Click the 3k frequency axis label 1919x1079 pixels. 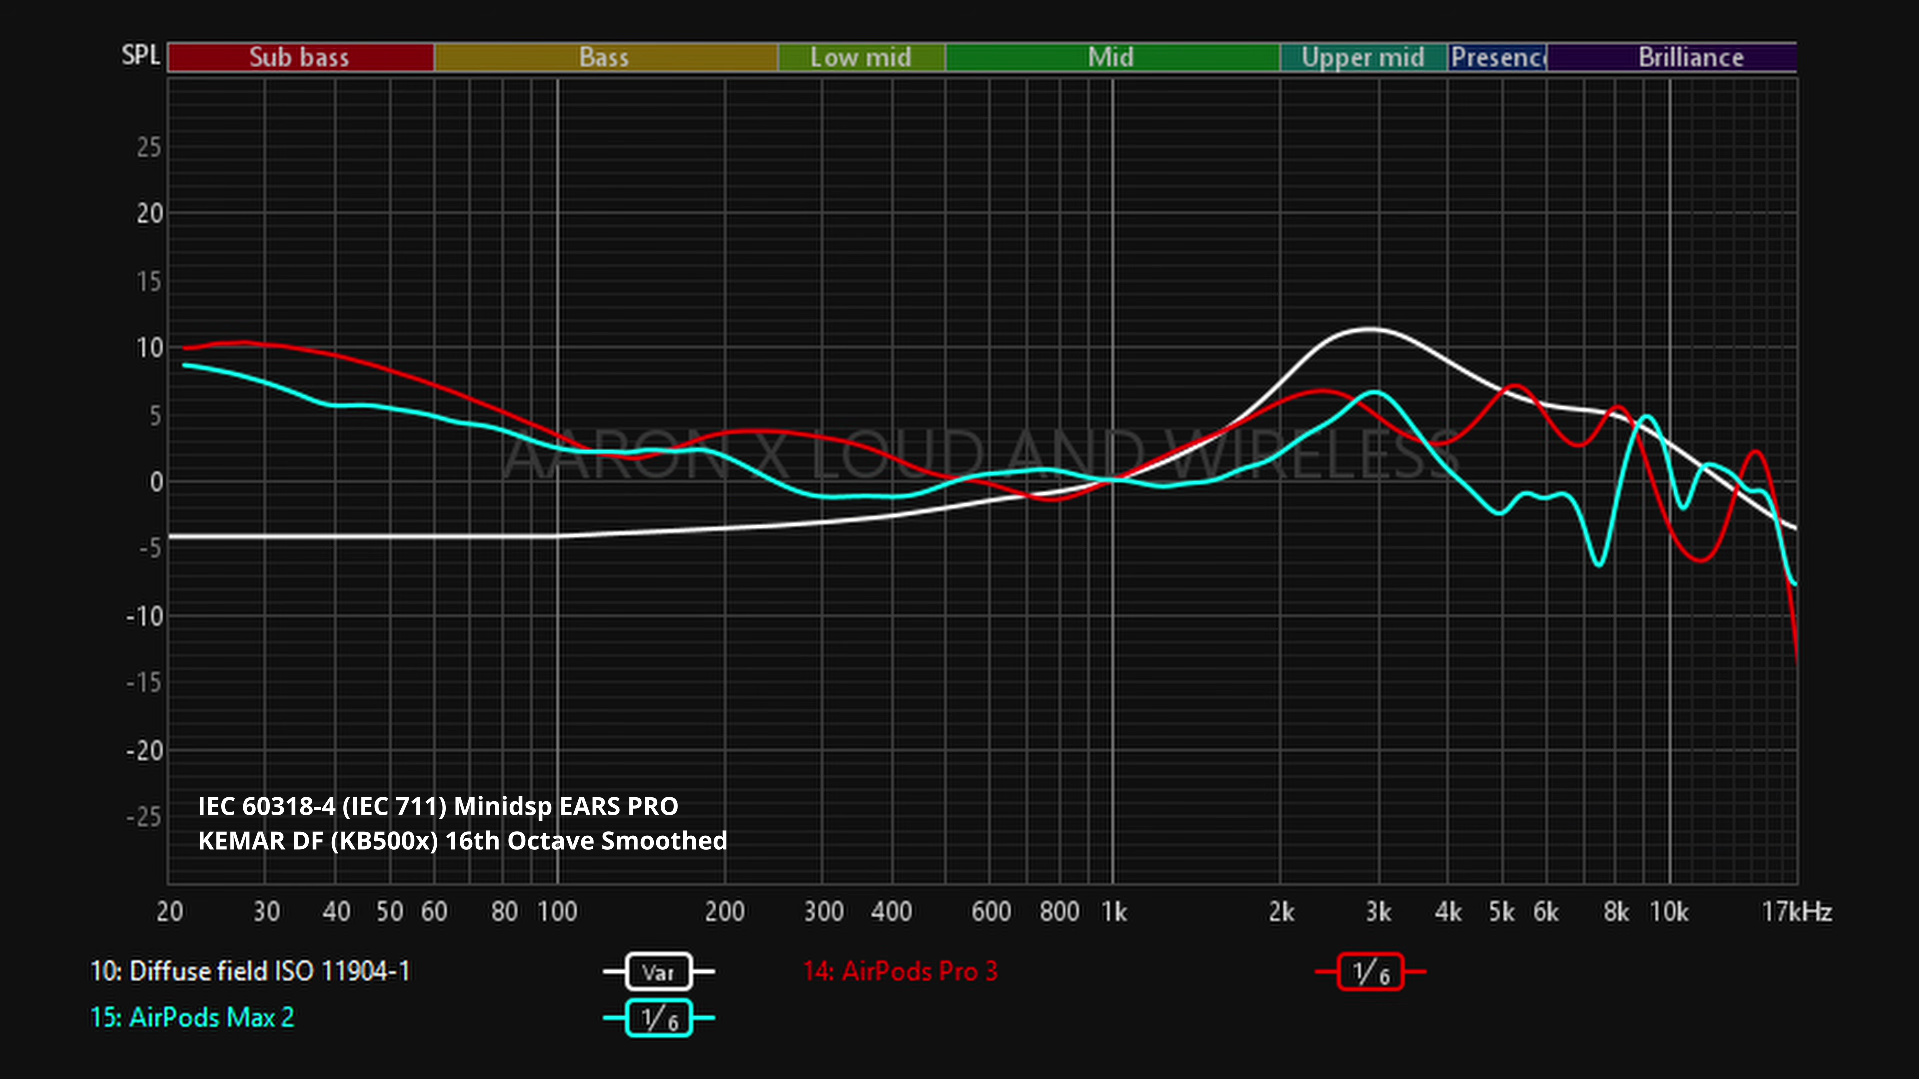(x=1378, y=912)
